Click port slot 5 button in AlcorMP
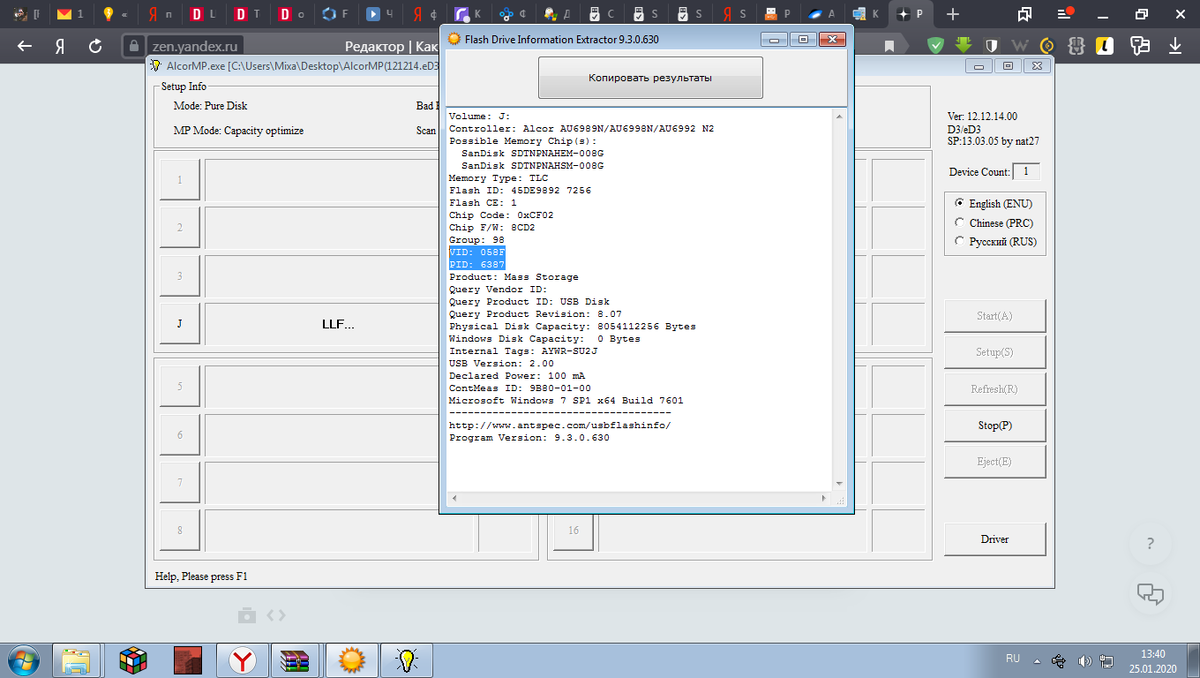The height and width of the screenshot is (678, 1200). point(180,386)
